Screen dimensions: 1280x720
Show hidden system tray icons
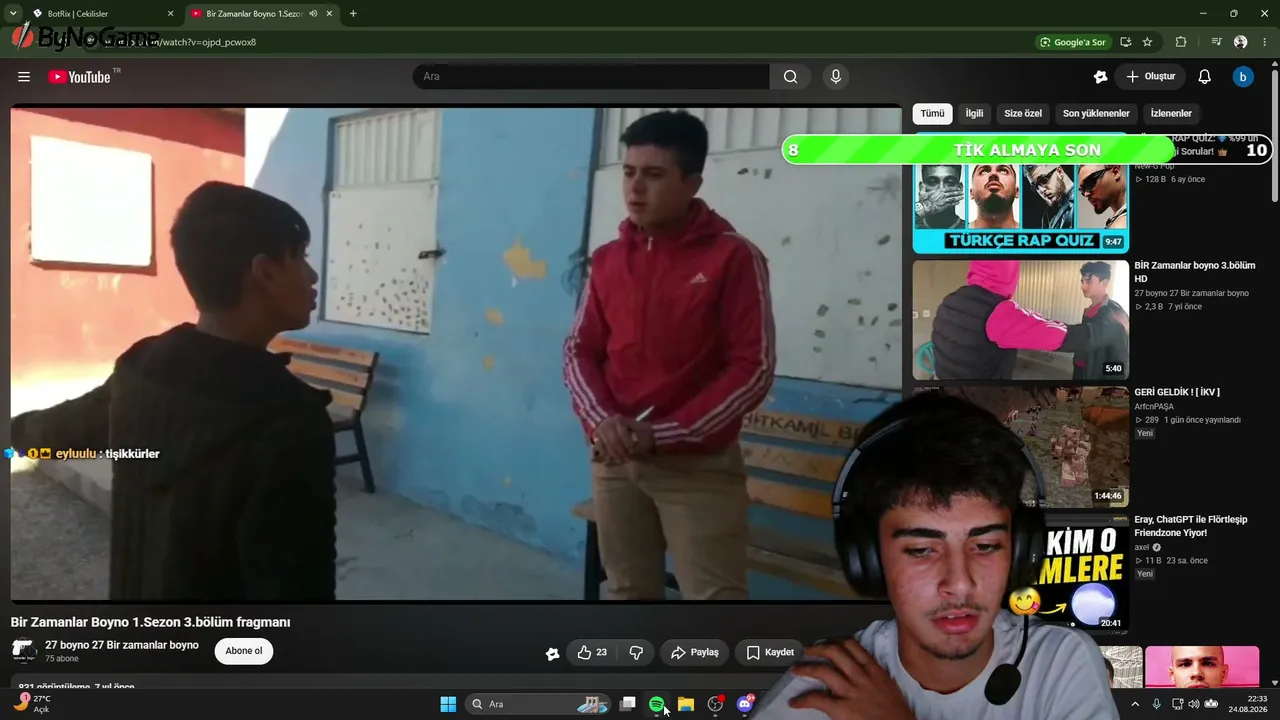click(x=1134, y=704)
